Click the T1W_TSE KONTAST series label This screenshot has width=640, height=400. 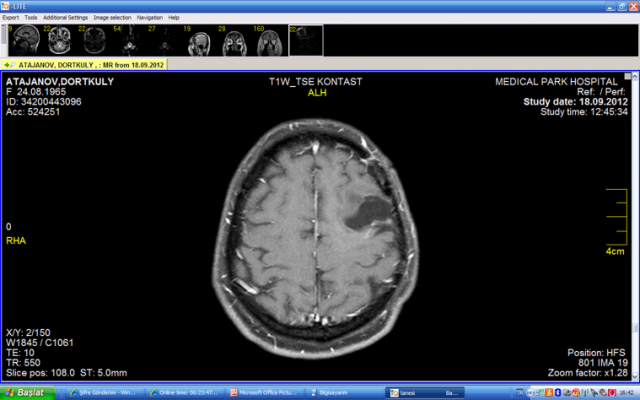316,82
